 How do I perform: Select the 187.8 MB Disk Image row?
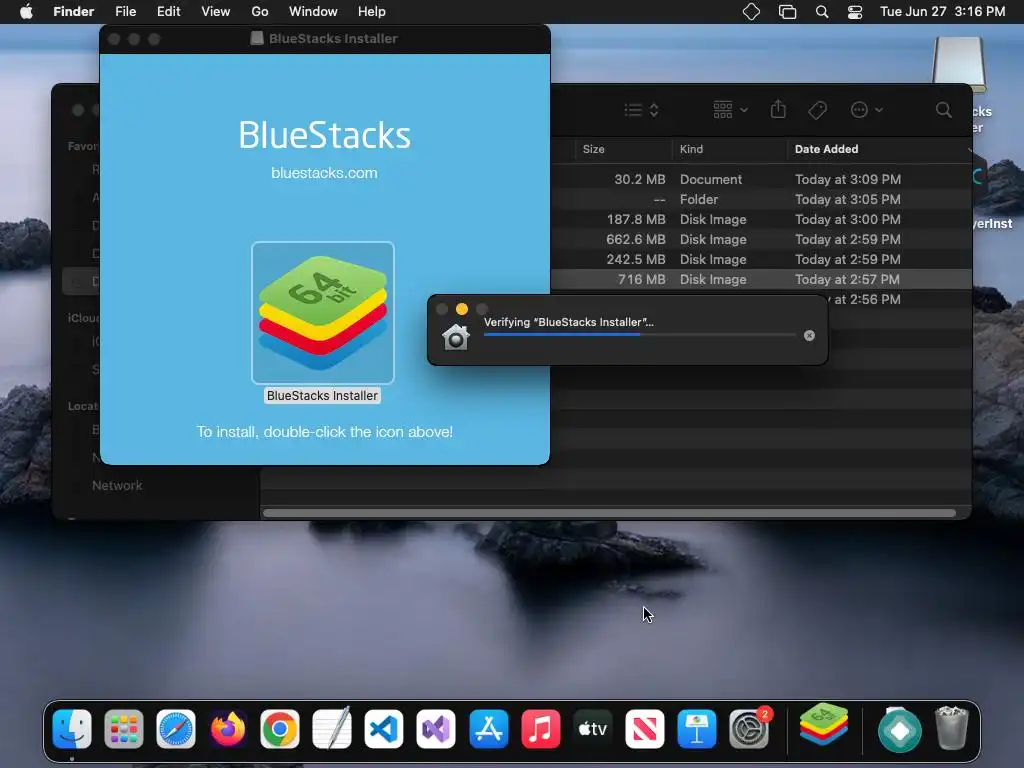tap(761, 219)
